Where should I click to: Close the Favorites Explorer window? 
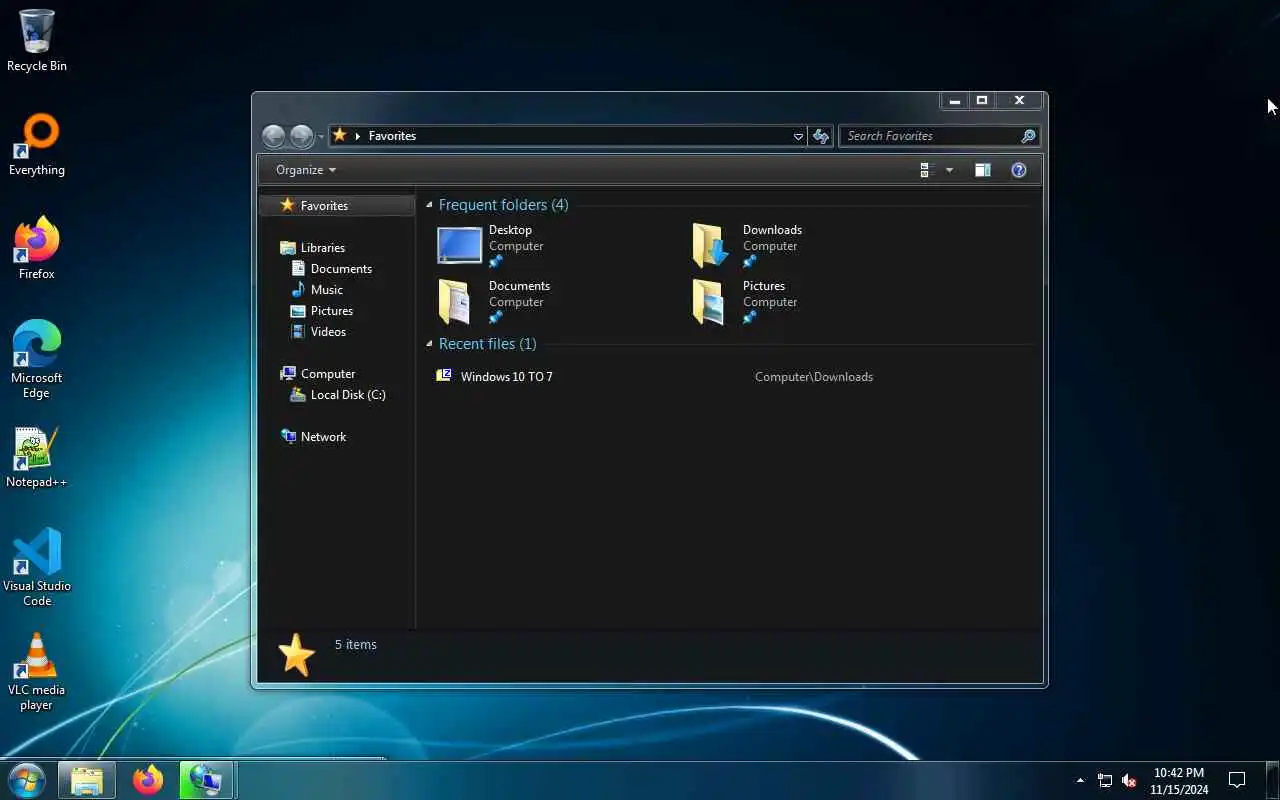coord(1019,100)
